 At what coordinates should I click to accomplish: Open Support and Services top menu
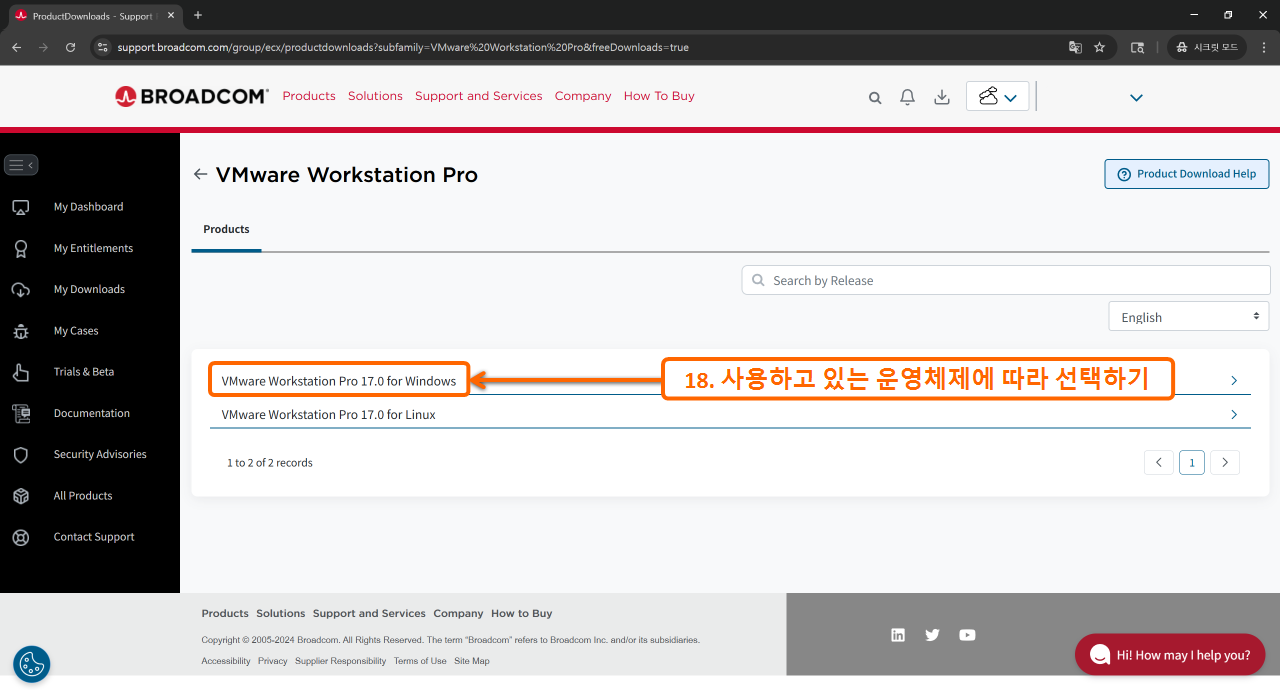[479, 96]
